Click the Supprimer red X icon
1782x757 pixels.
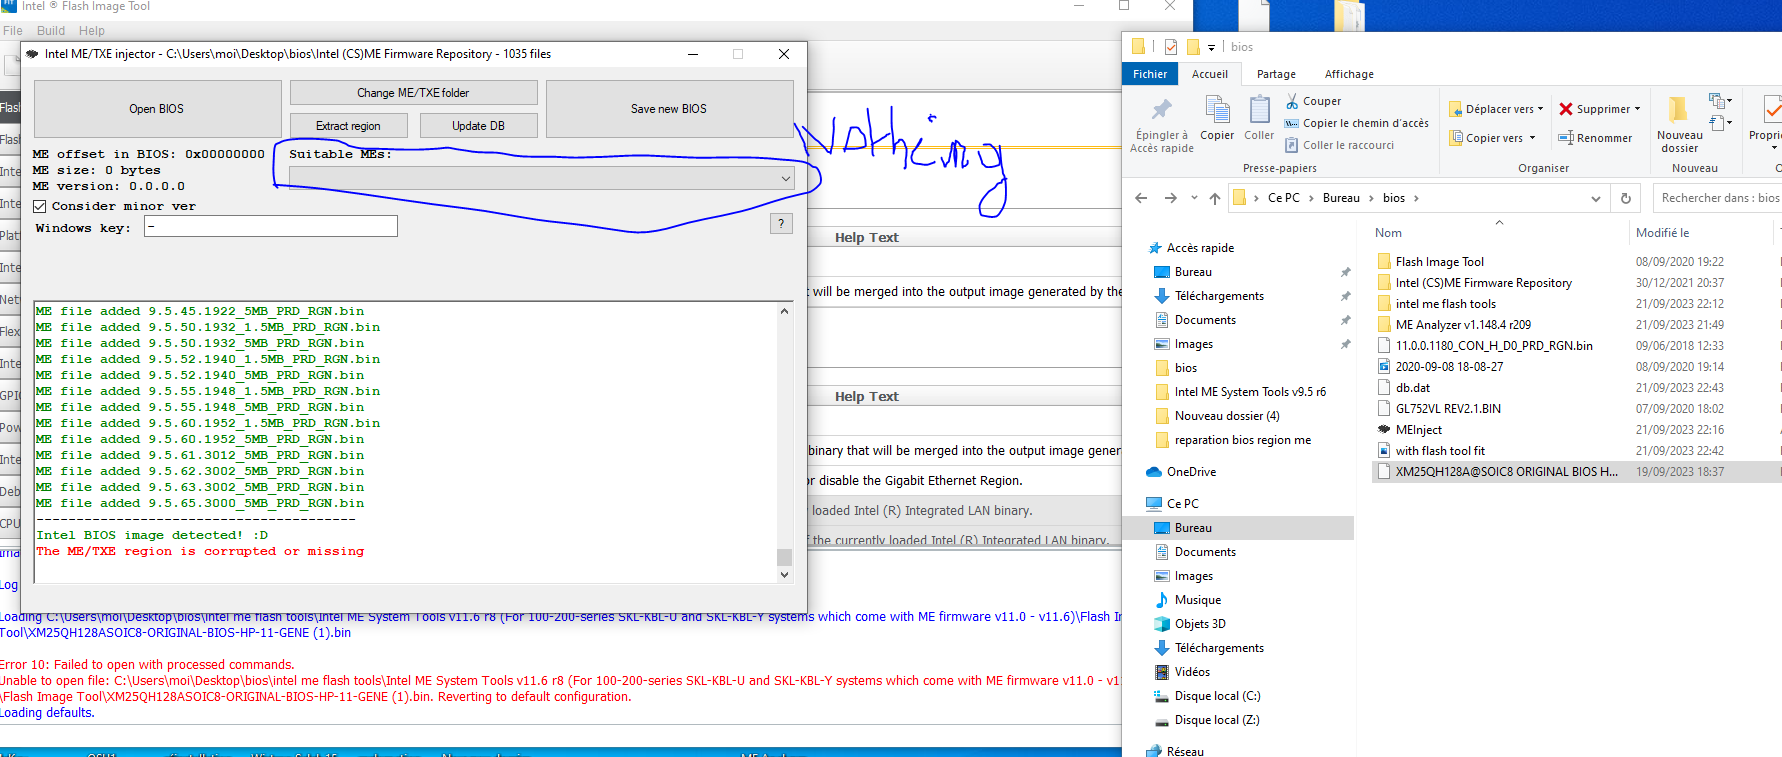click(x=1566, y=109)
